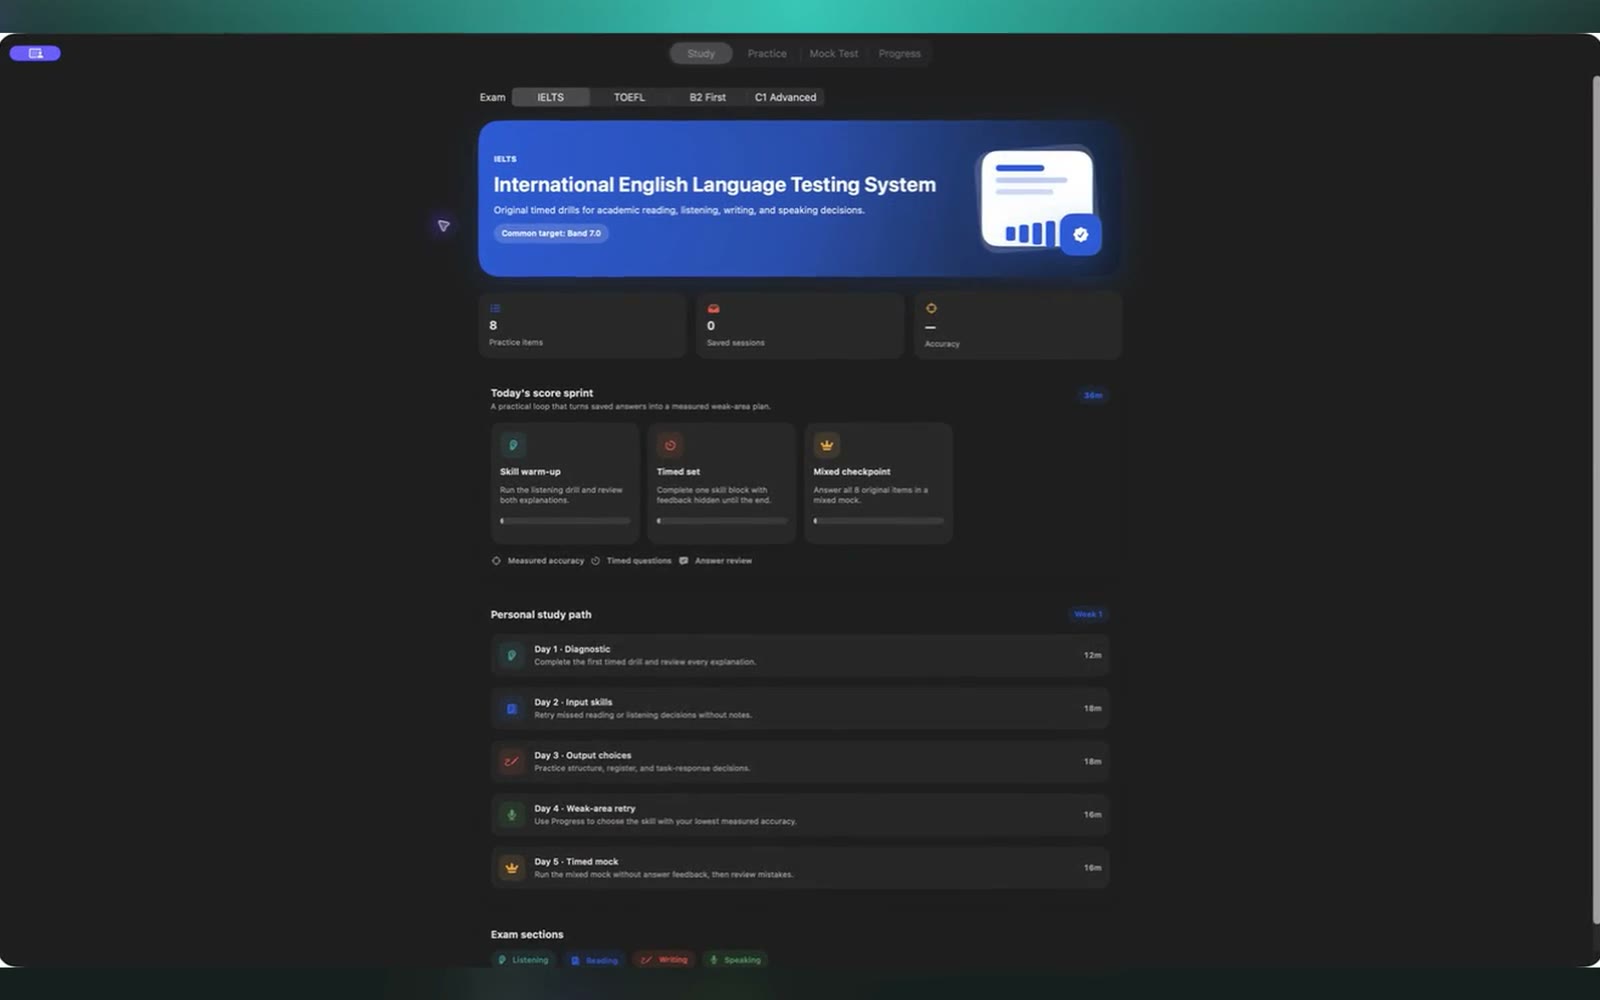The height and width of the screenshot is (1000, 1600).
Task: Click the ear icon on Skill warm-up card
Action: coord(513,445)
